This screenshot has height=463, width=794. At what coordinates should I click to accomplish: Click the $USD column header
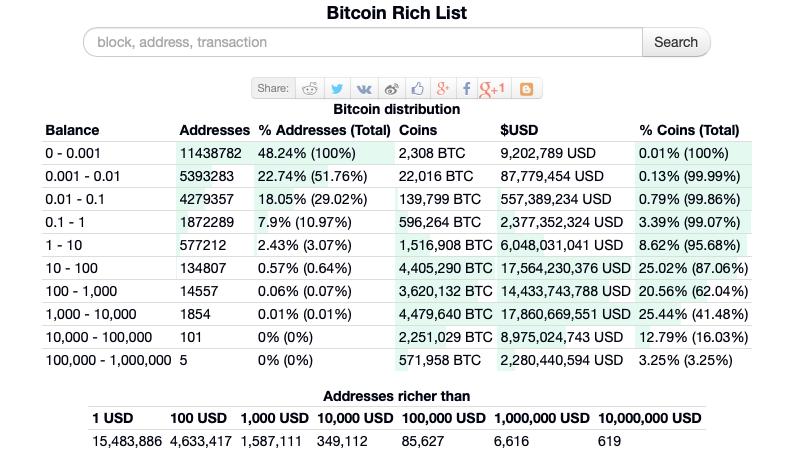pyautogui.click(x=520, y=130)
